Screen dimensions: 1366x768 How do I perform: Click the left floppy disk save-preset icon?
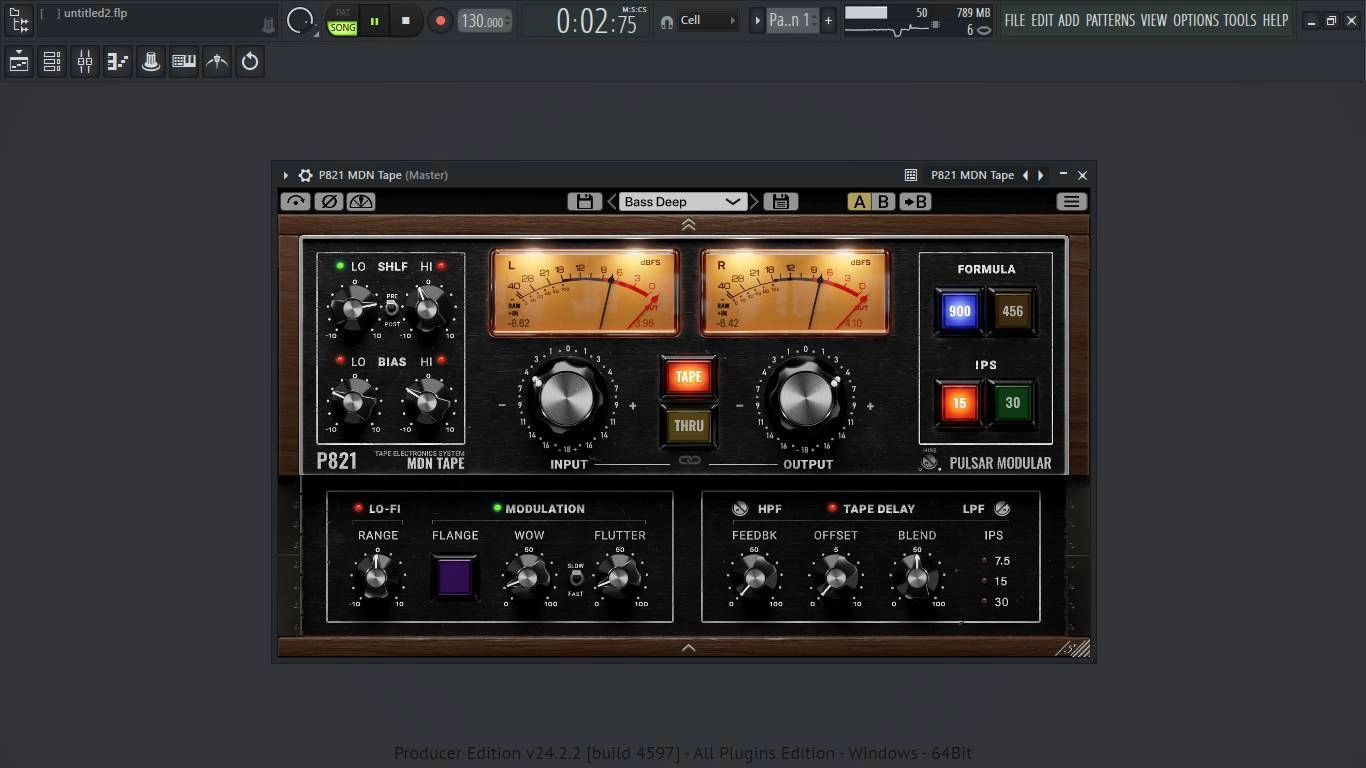[x=585, y=201]
